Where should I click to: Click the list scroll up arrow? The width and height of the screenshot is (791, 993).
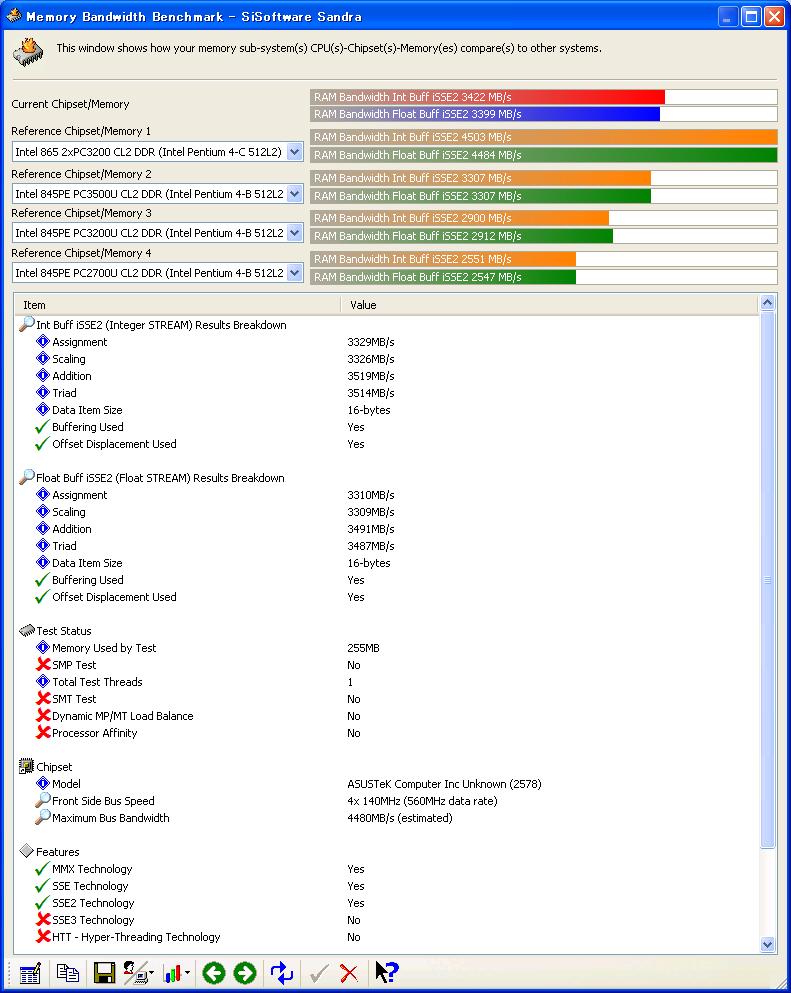point(767,303)
